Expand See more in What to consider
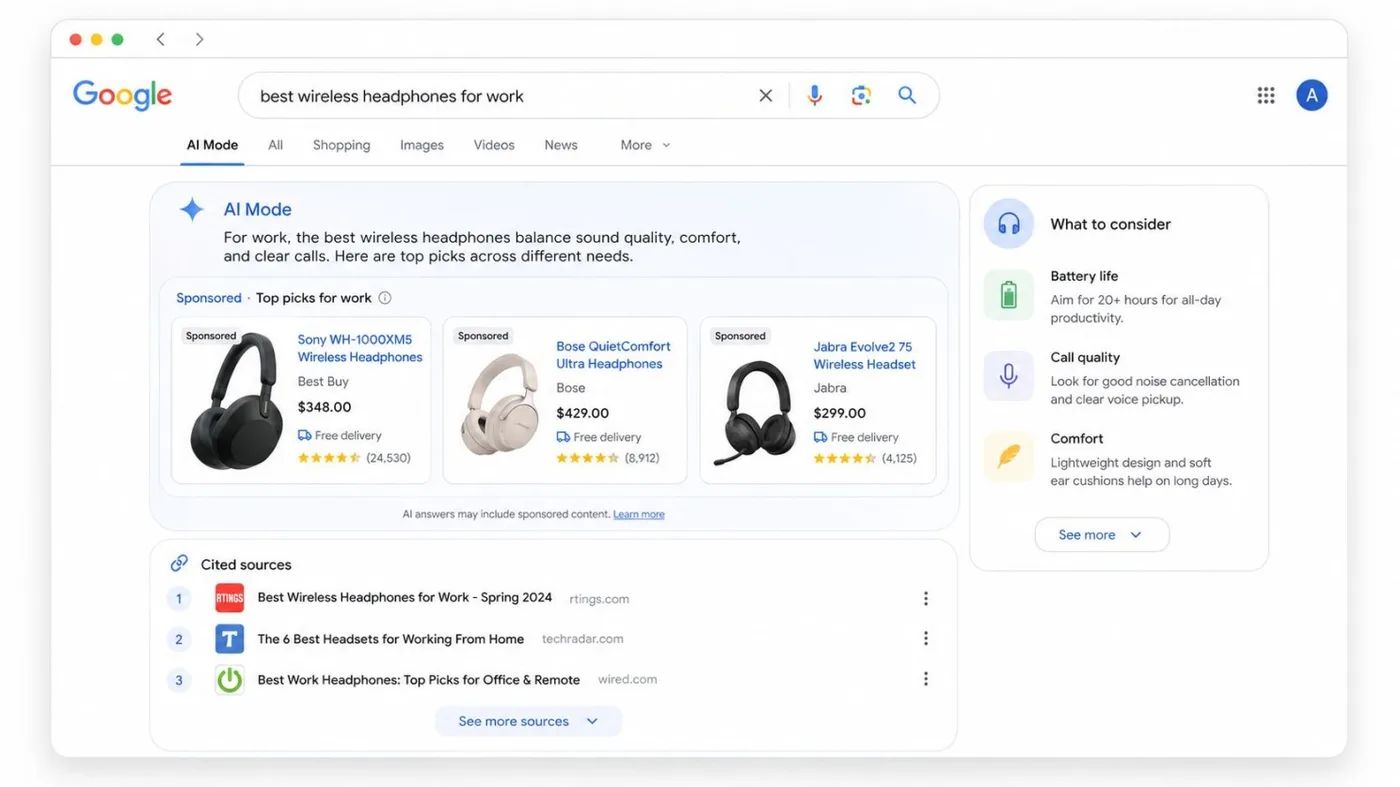This screenshot has height=787, width=1400. (1101, 535)
